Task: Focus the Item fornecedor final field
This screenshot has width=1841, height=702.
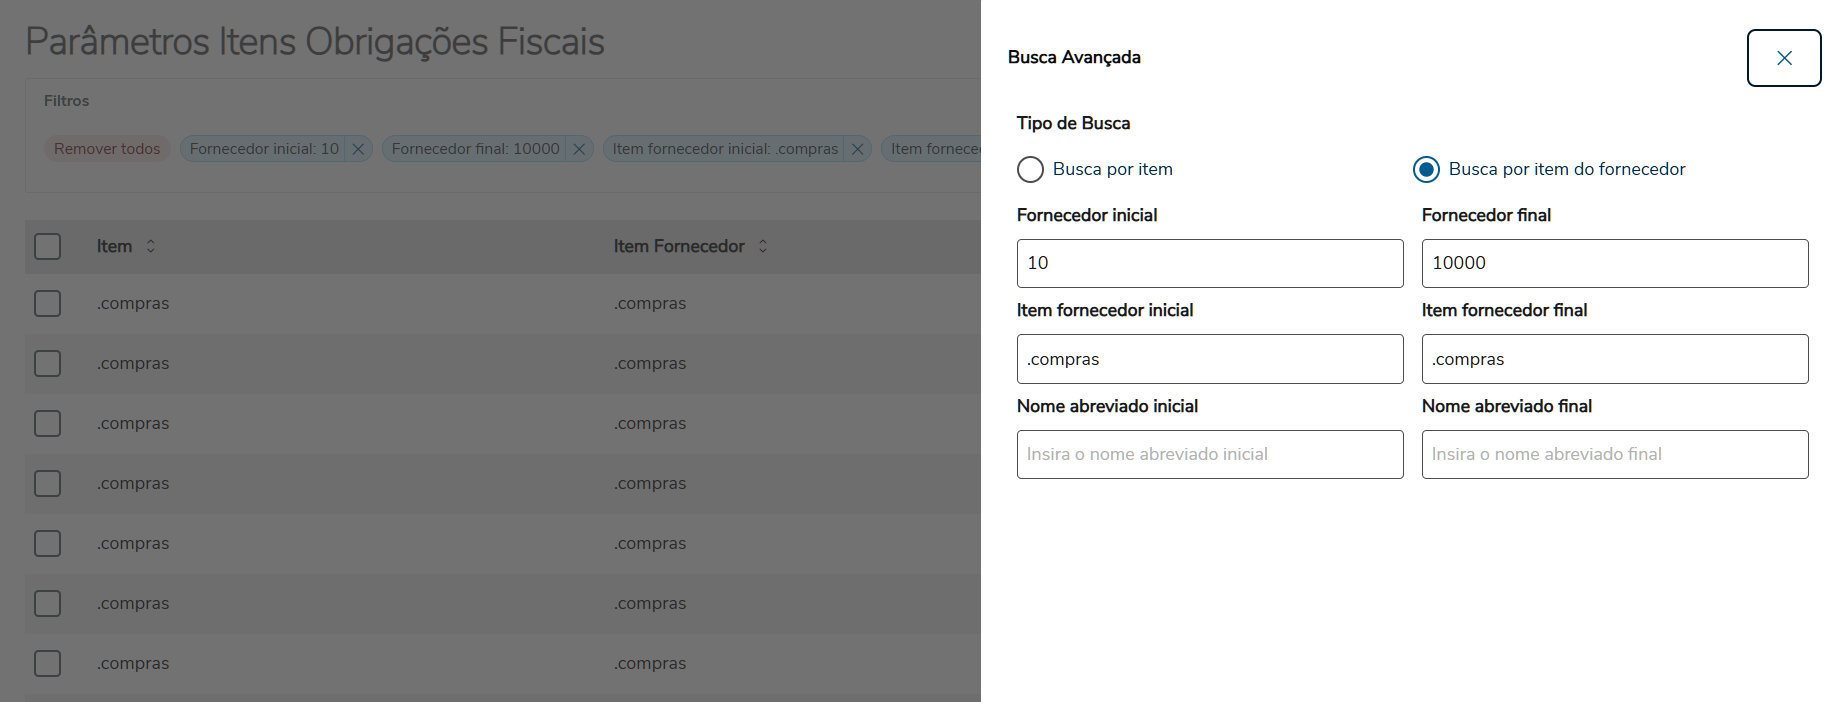Action: pos(1614,359)
